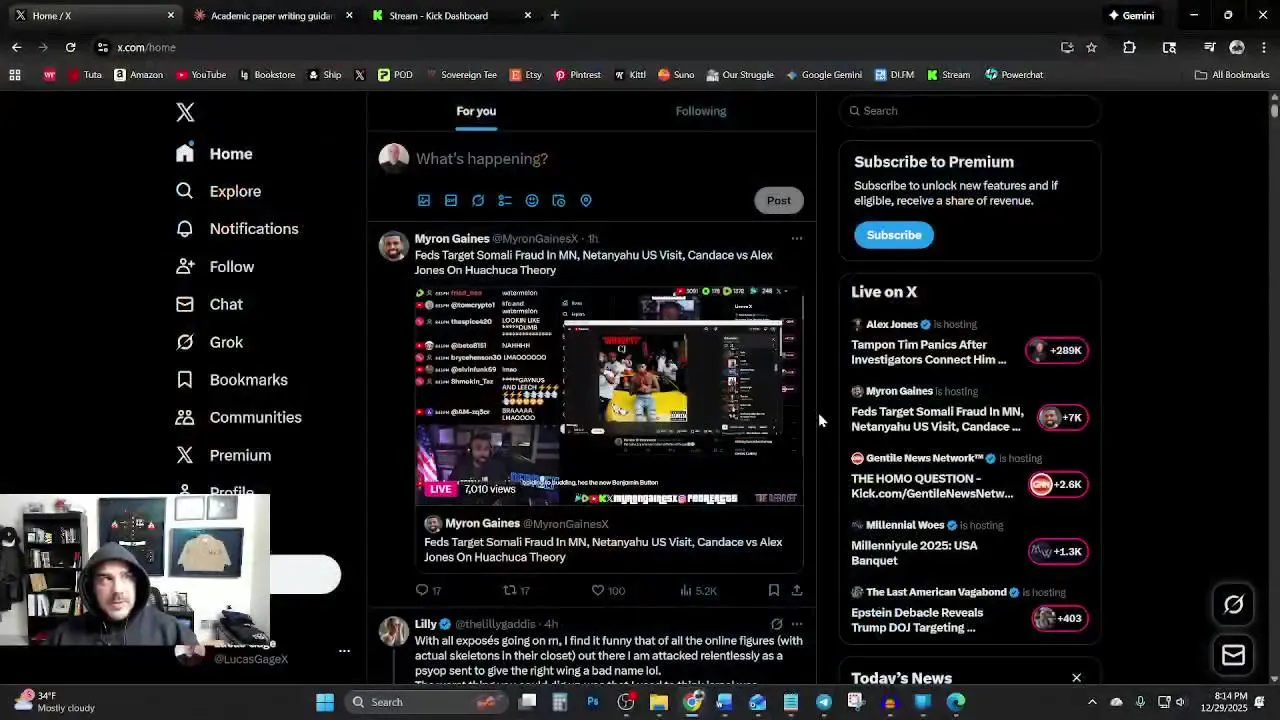Click the schedule post icon in composer
The width and height of the screenshot is (1280, 720).
pyautogui.click(x=559, y=200)
